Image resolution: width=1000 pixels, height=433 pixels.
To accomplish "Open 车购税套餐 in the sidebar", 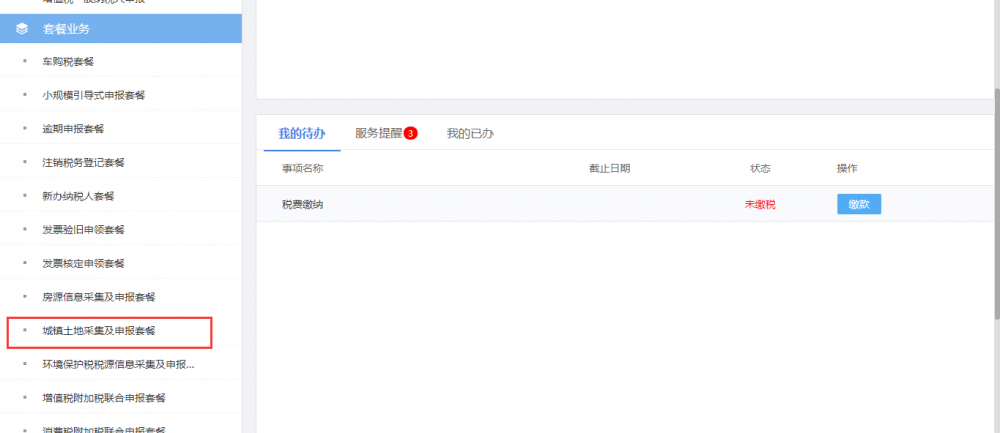I will 68,62.
